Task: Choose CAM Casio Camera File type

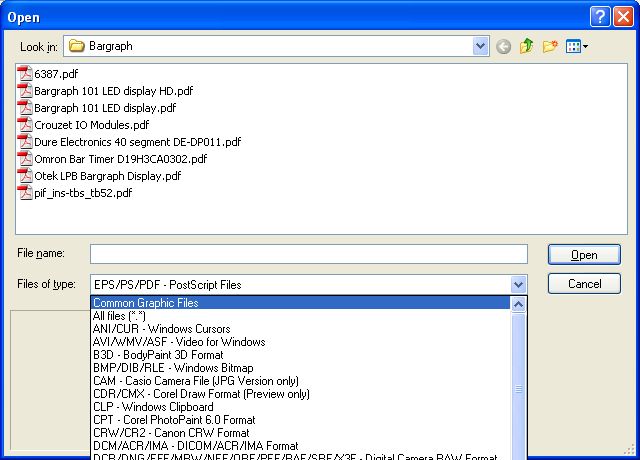Action: coord(301,381)
